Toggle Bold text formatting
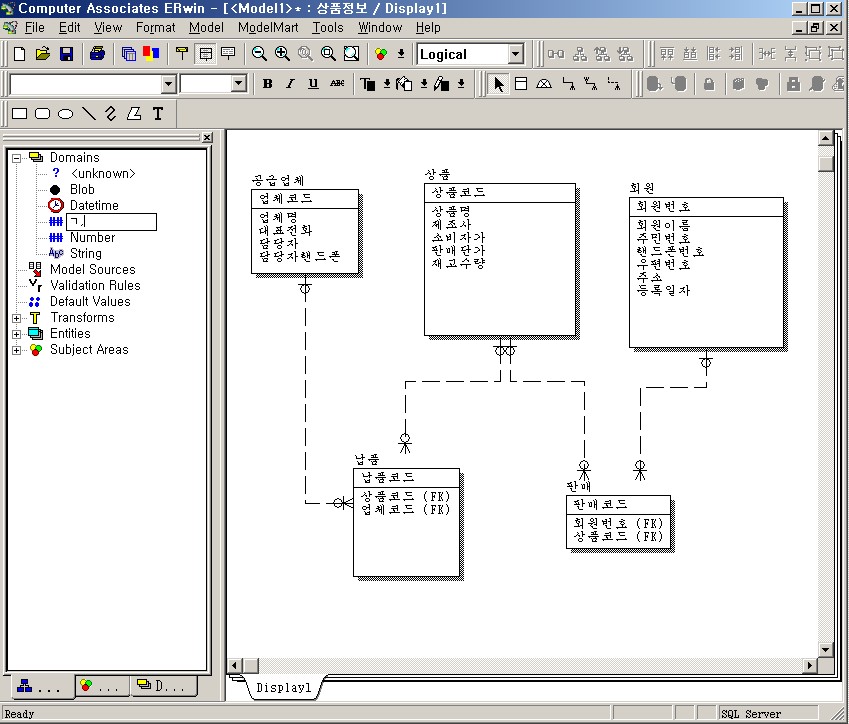 coord(267,84)
